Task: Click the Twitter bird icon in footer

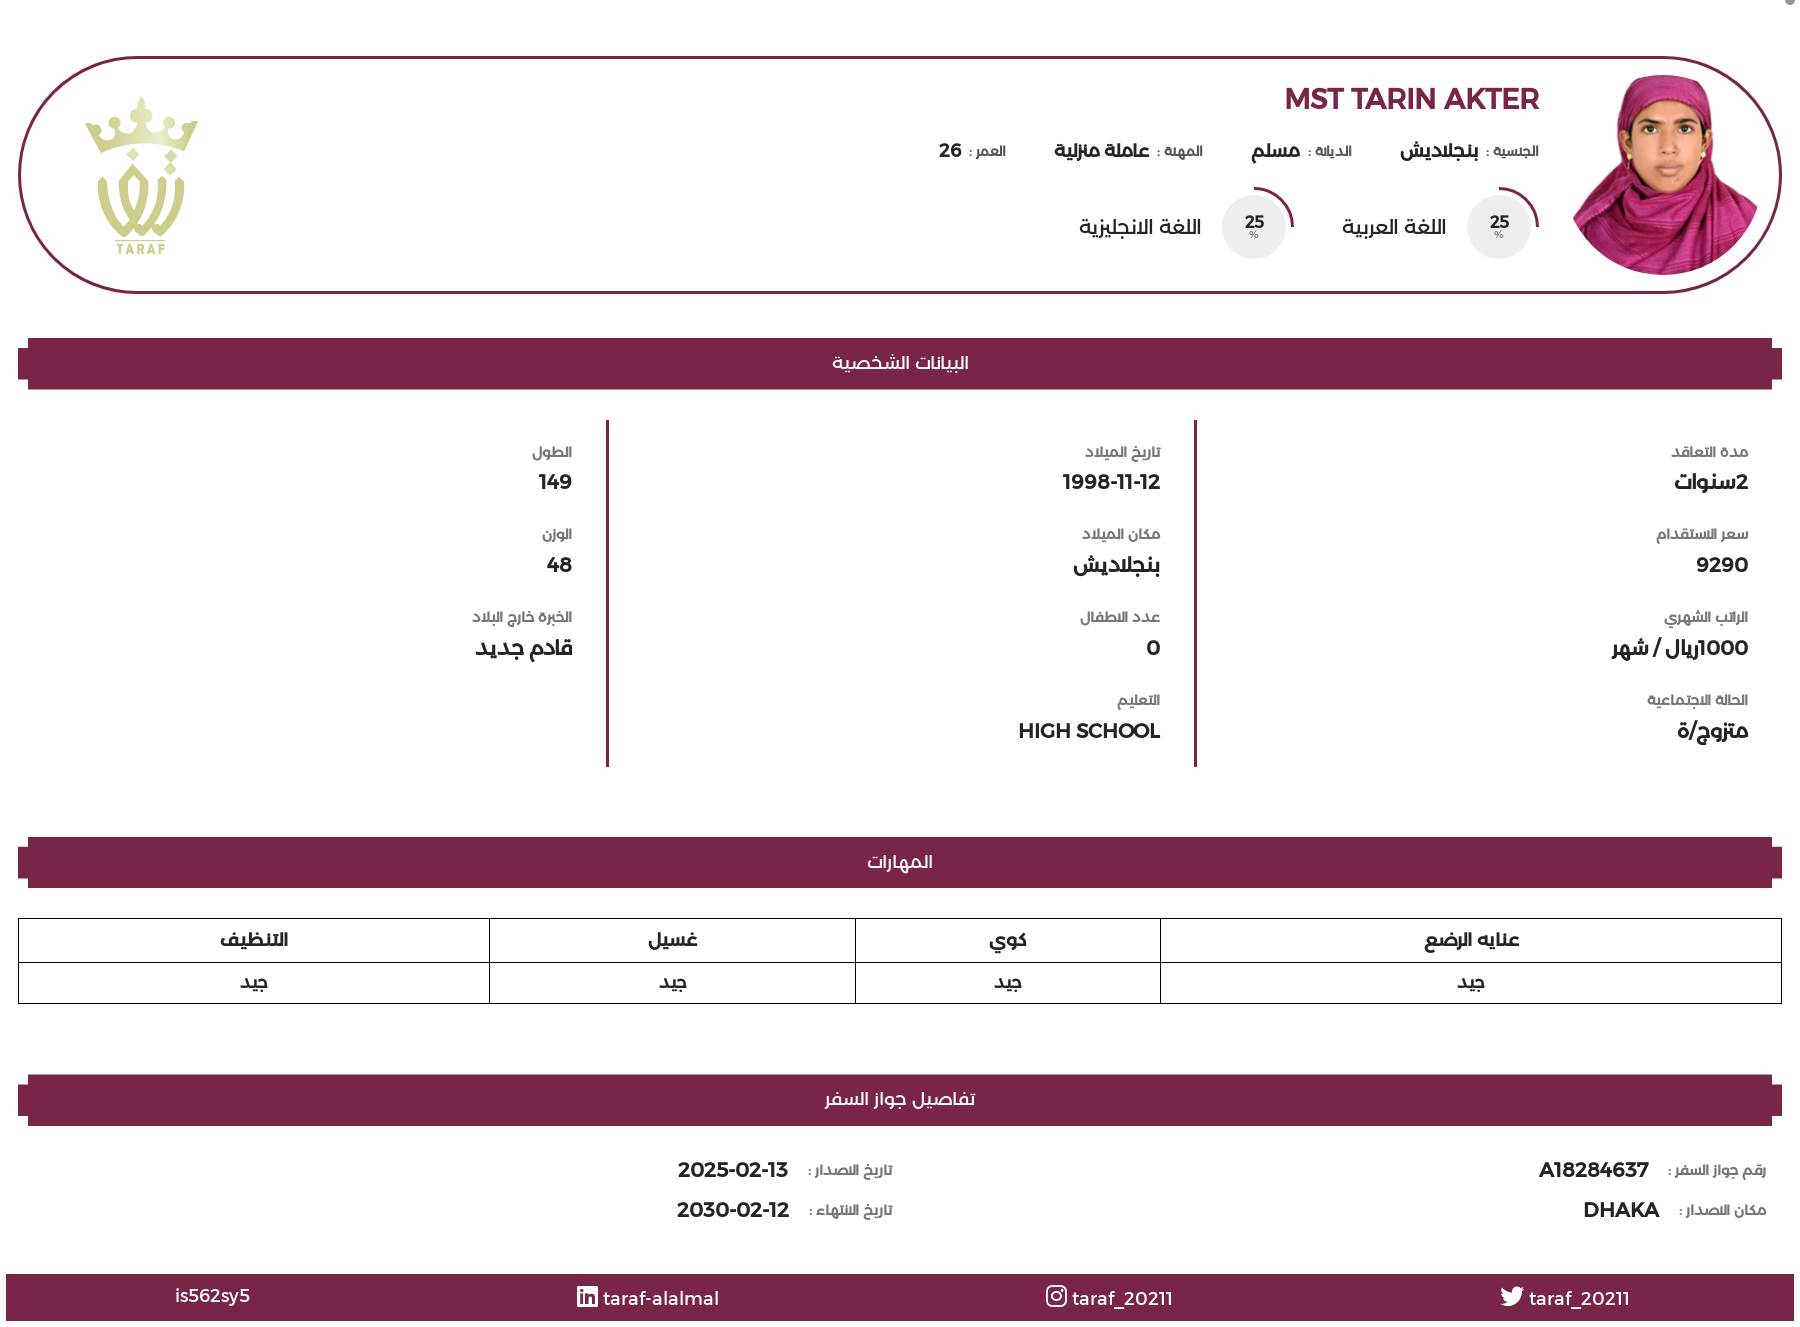Action: pyautogui.click(x=1511, y=1296)
